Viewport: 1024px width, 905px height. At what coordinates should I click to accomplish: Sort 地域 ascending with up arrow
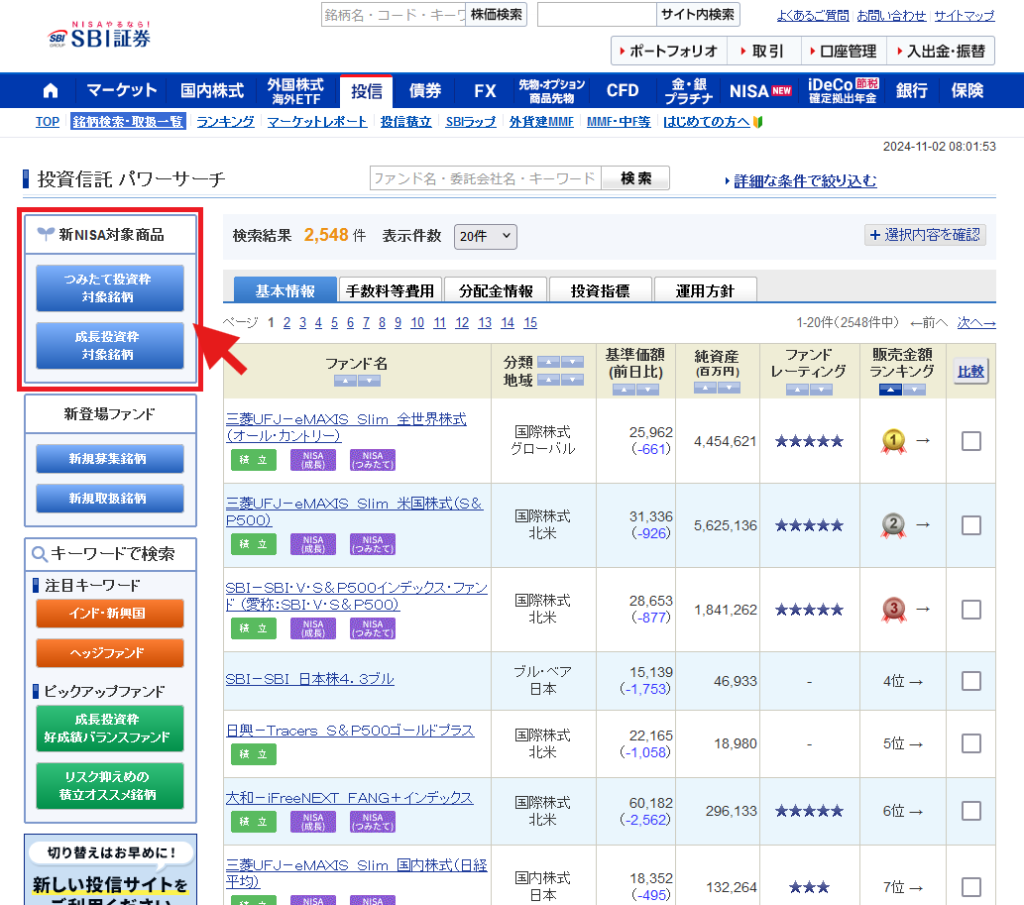(x=549, y=379)
